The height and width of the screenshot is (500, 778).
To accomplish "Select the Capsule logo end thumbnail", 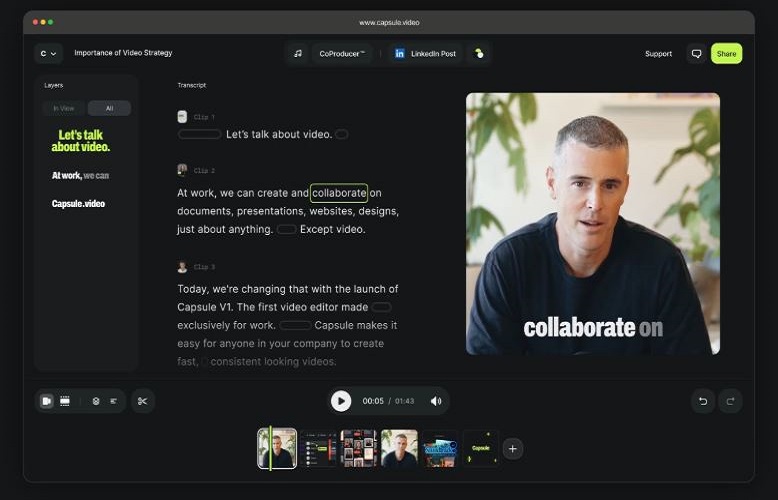I will point(481,449).
